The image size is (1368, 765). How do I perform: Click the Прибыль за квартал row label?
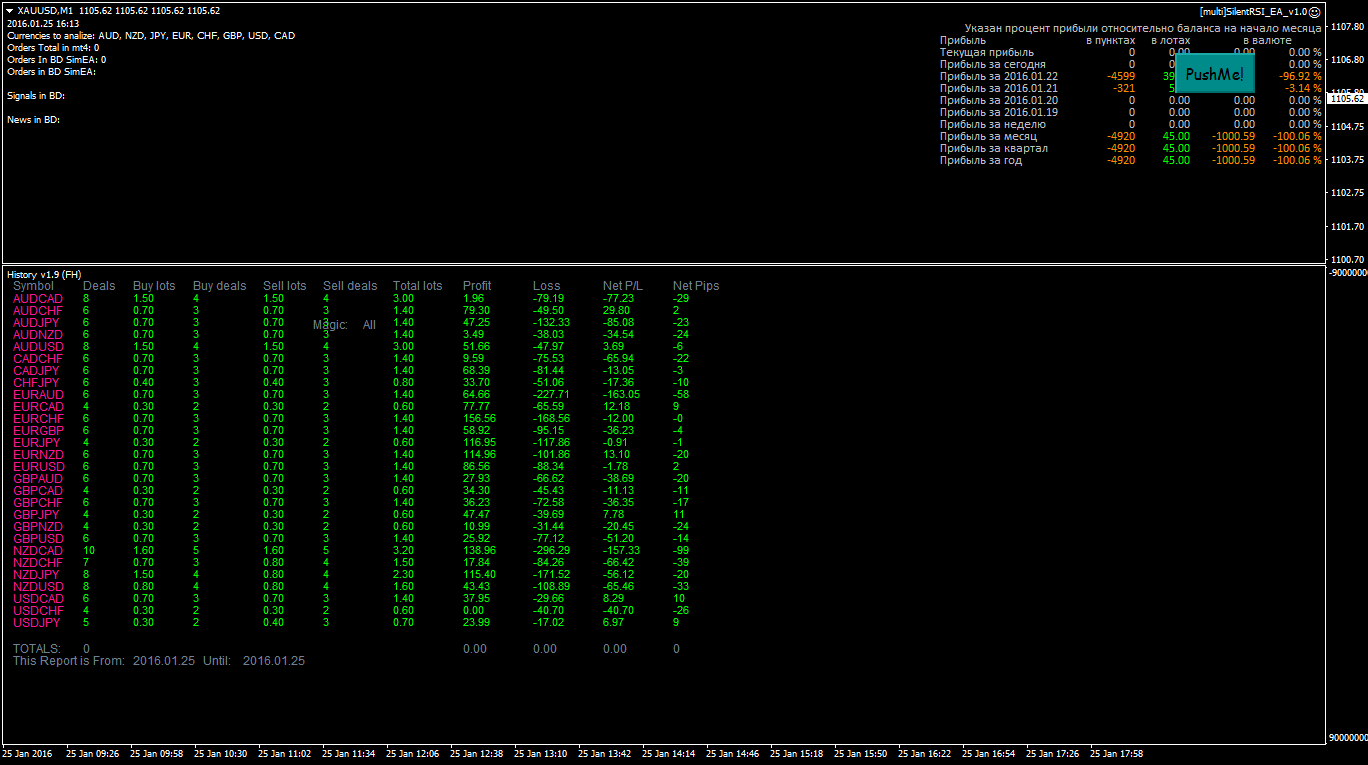pyautogui.click(x=994, y=148)
